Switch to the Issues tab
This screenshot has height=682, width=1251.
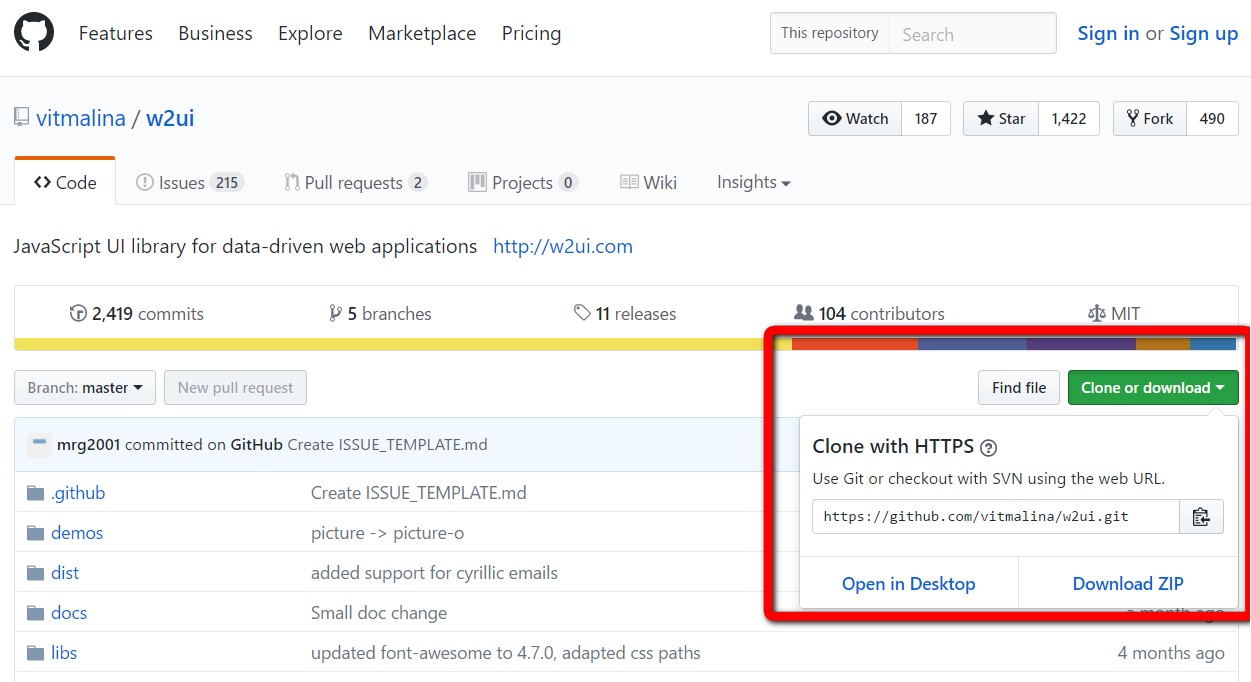point(190,182)
